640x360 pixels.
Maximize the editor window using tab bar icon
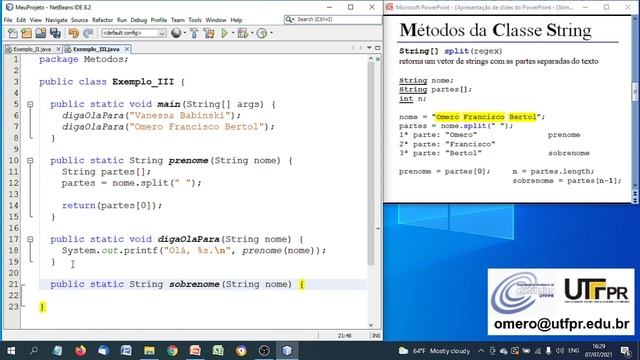pos(378,48)
